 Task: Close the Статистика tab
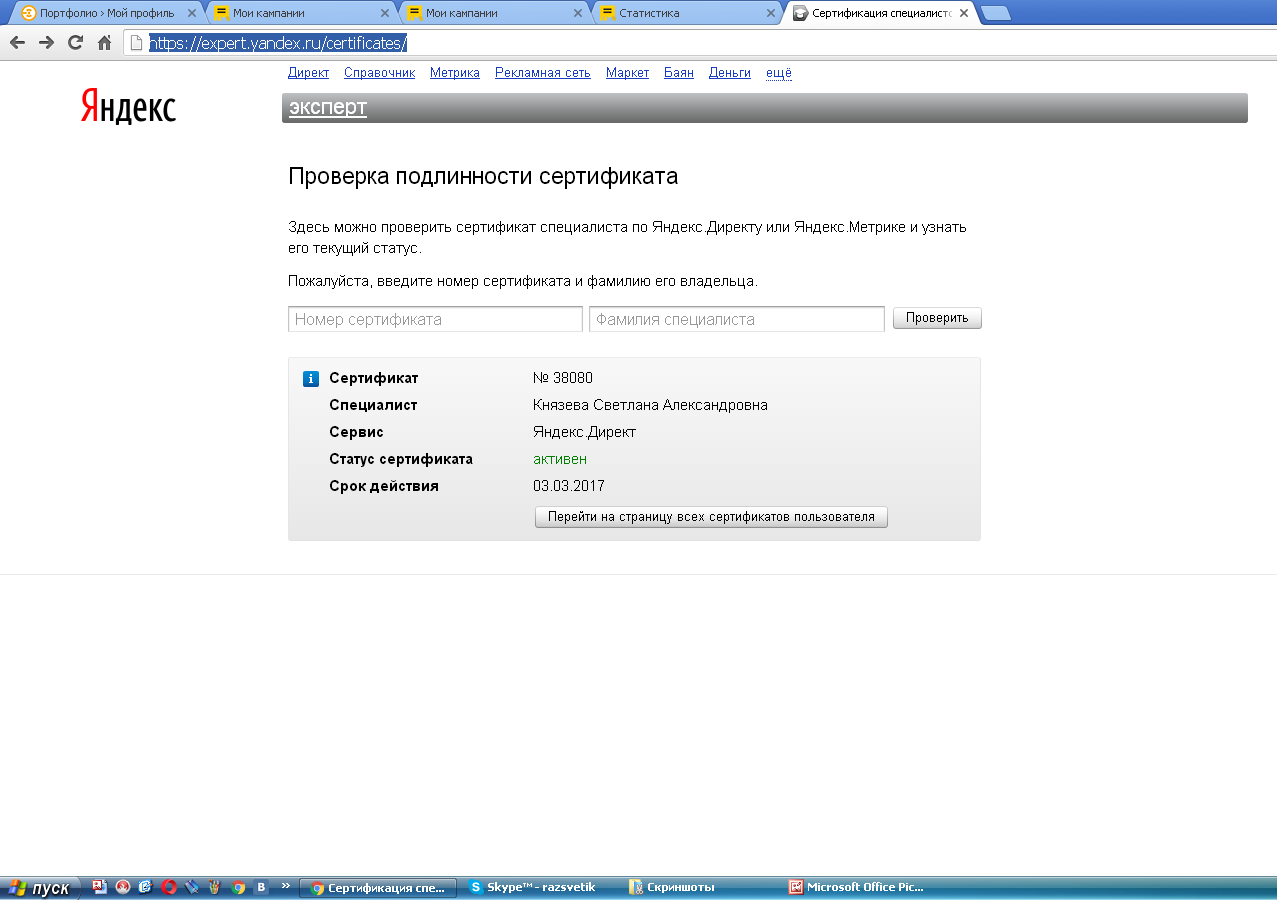coord(770,13)
